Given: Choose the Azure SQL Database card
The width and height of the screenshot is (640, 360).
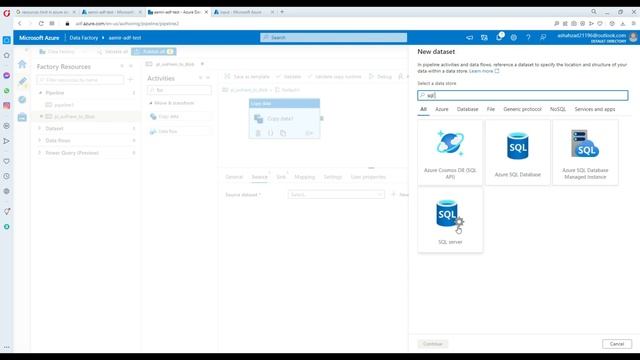Looking at the screenshot, I should click(518, 152).
